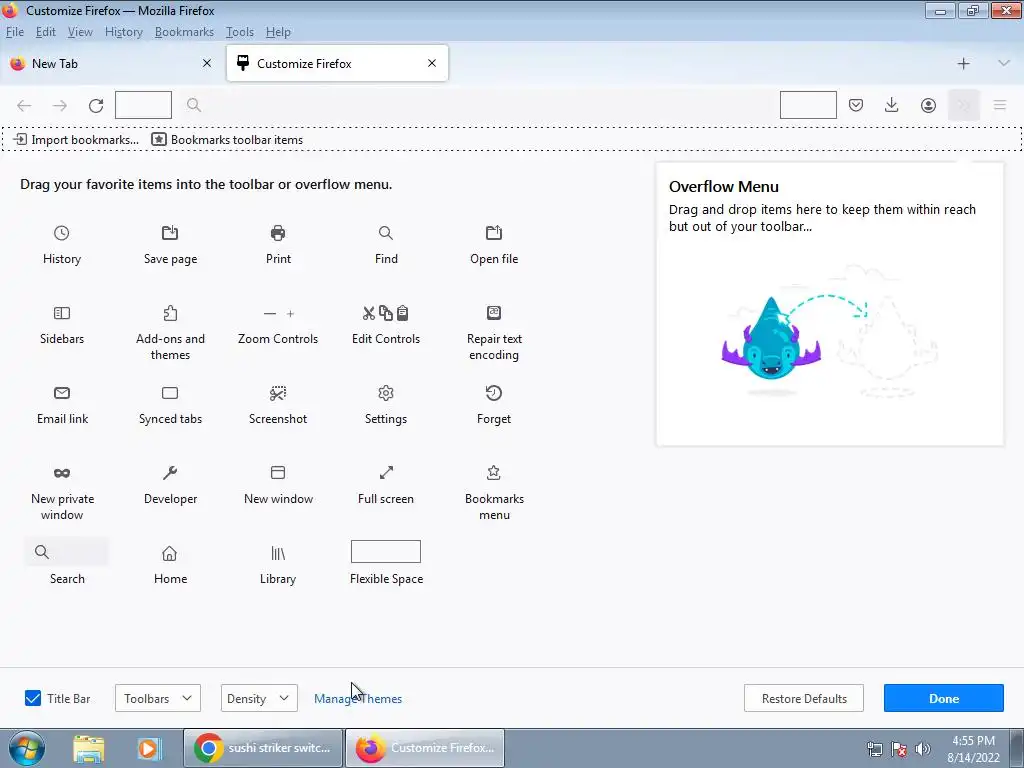Screen dimensions: 1024x768
Task: Select the Home house icon
Action: [x=170, y=553]
